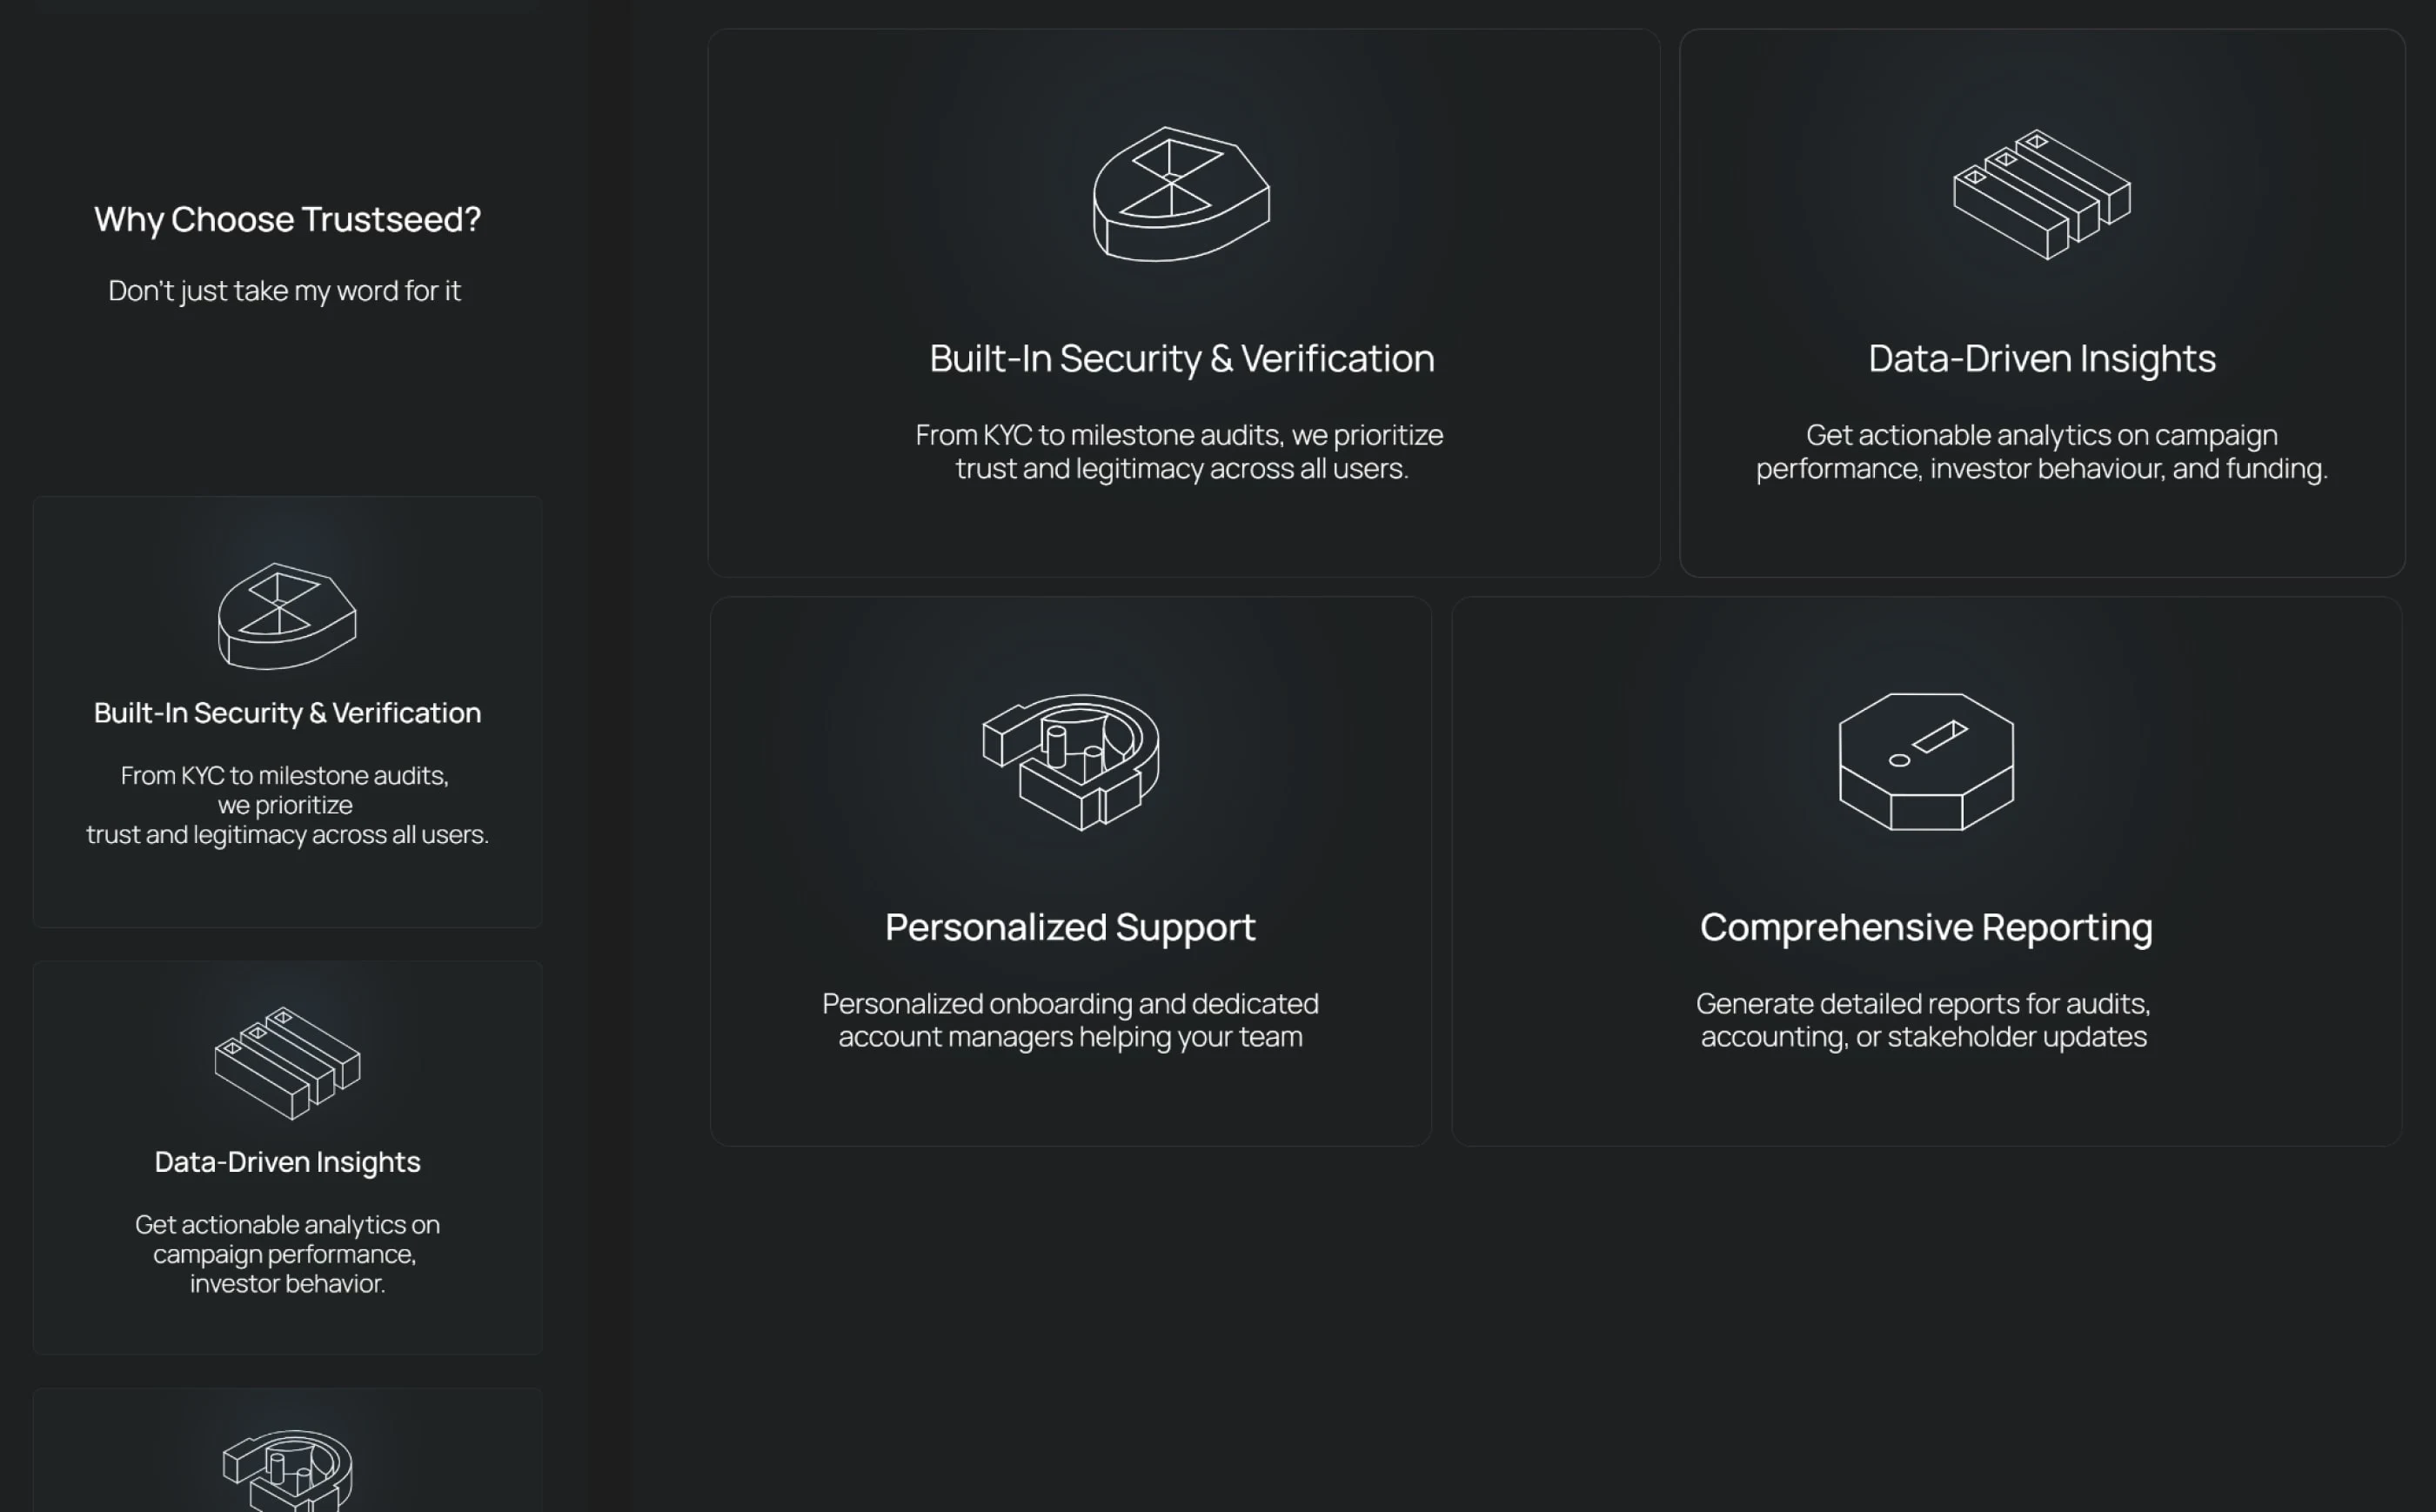Open the Comprehensive Reporting card
This screenshot has width=2436, height=1512.
pos(1925,870)
